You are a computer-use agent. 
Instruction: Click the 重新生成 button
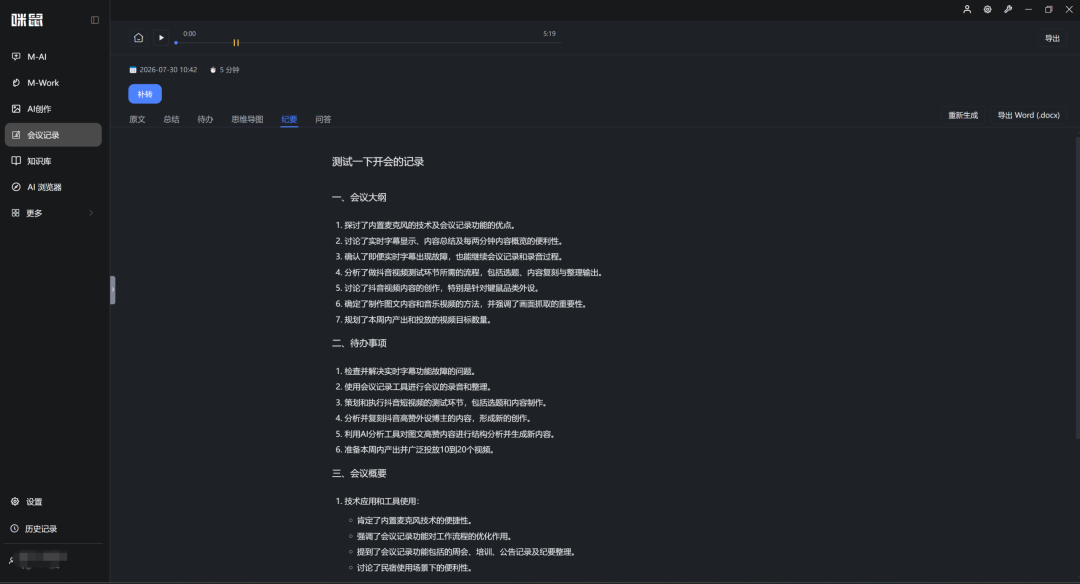tap(963, 116)
